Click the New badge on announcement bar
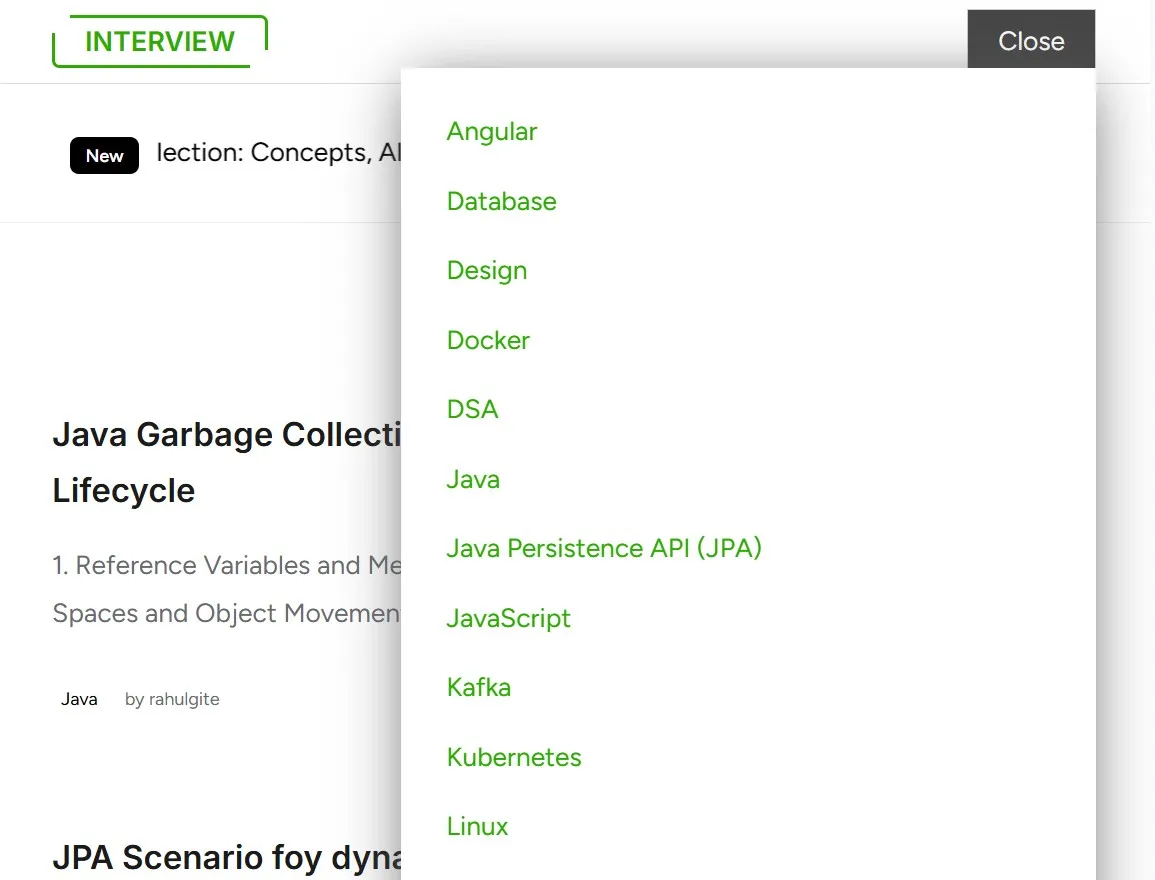1155x880 pixels. (x=105, y=155)
